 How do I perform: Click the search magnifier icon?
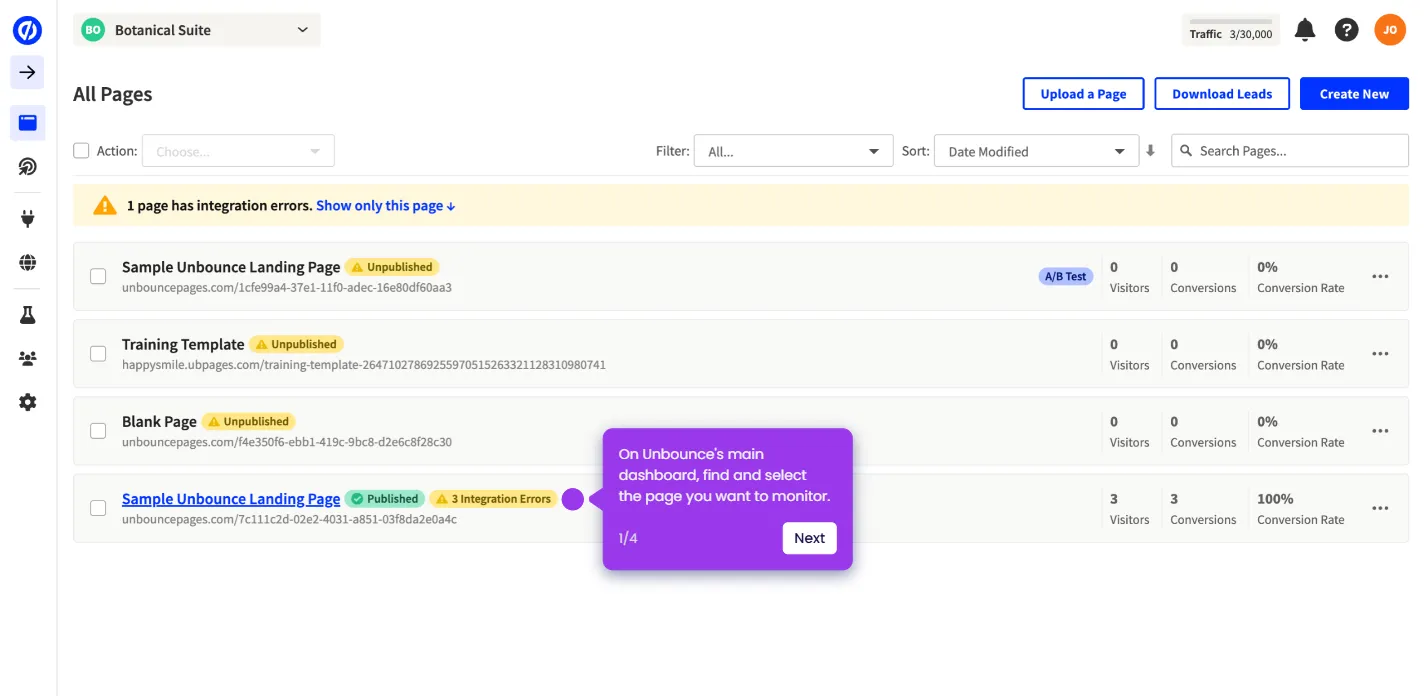(x=1186, y=151)
